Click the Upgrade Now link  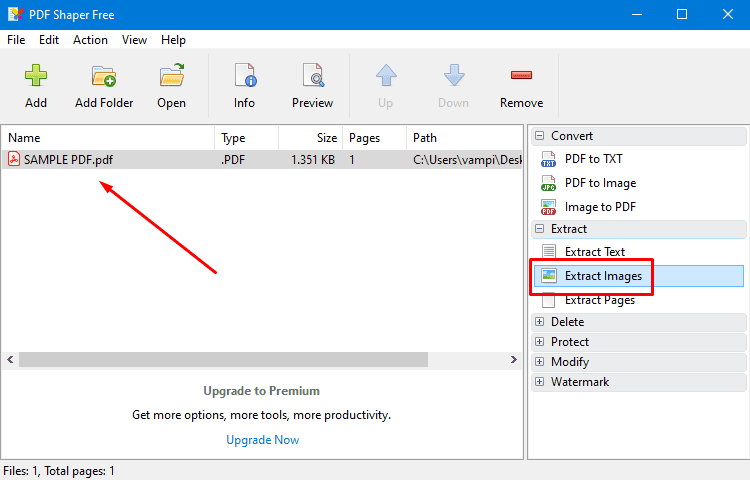(x=263, y=440)
